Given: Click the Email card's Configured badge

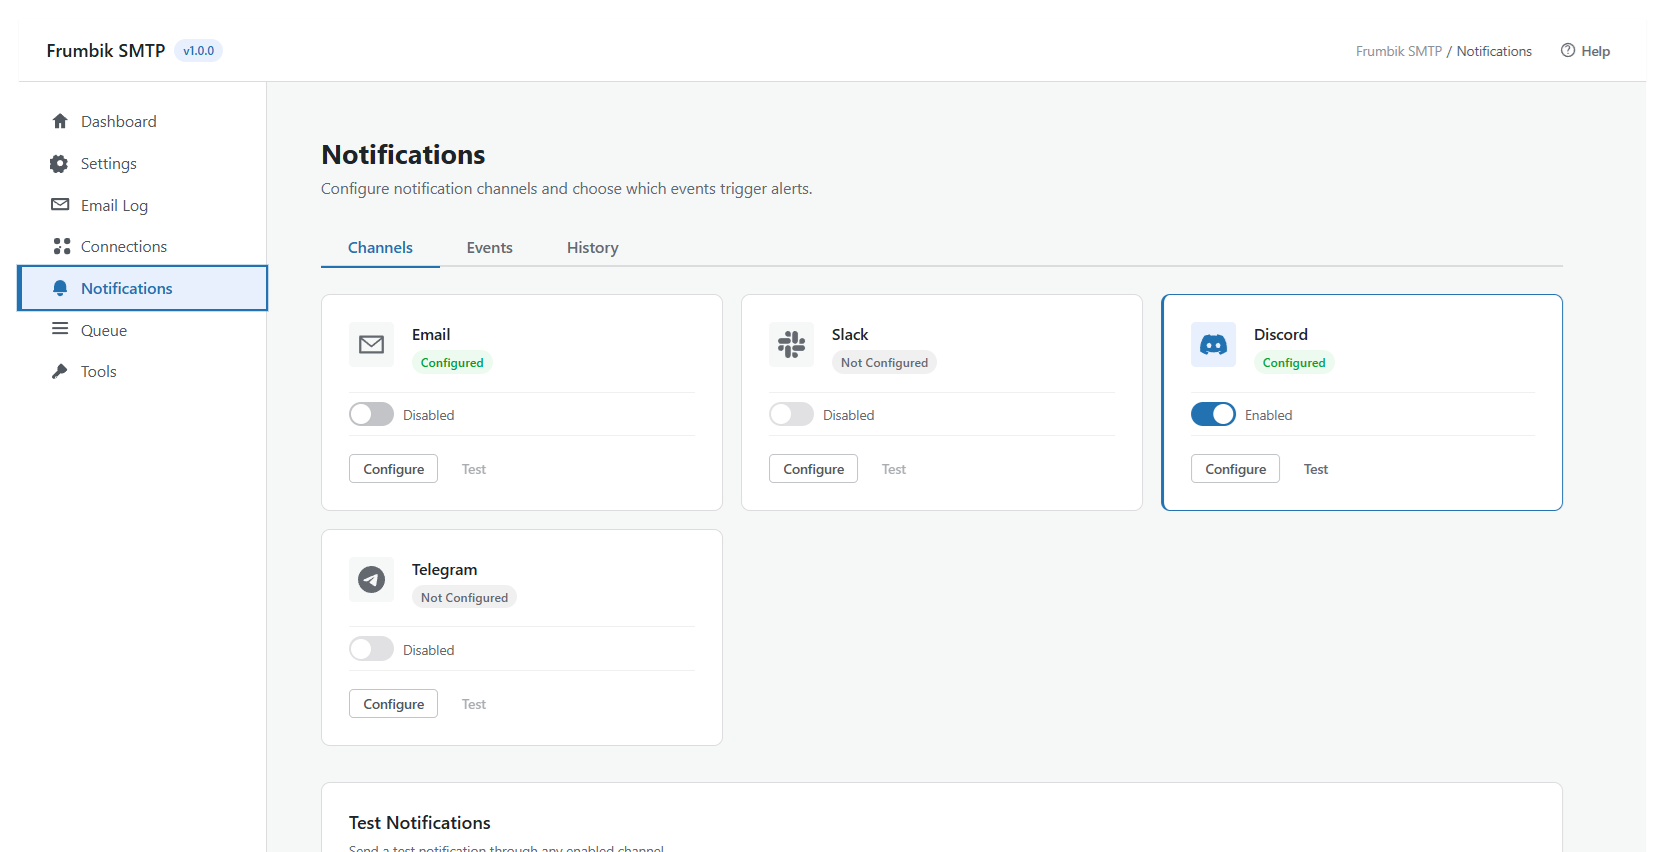Looking at the screenshot, I should pos(452,363).
